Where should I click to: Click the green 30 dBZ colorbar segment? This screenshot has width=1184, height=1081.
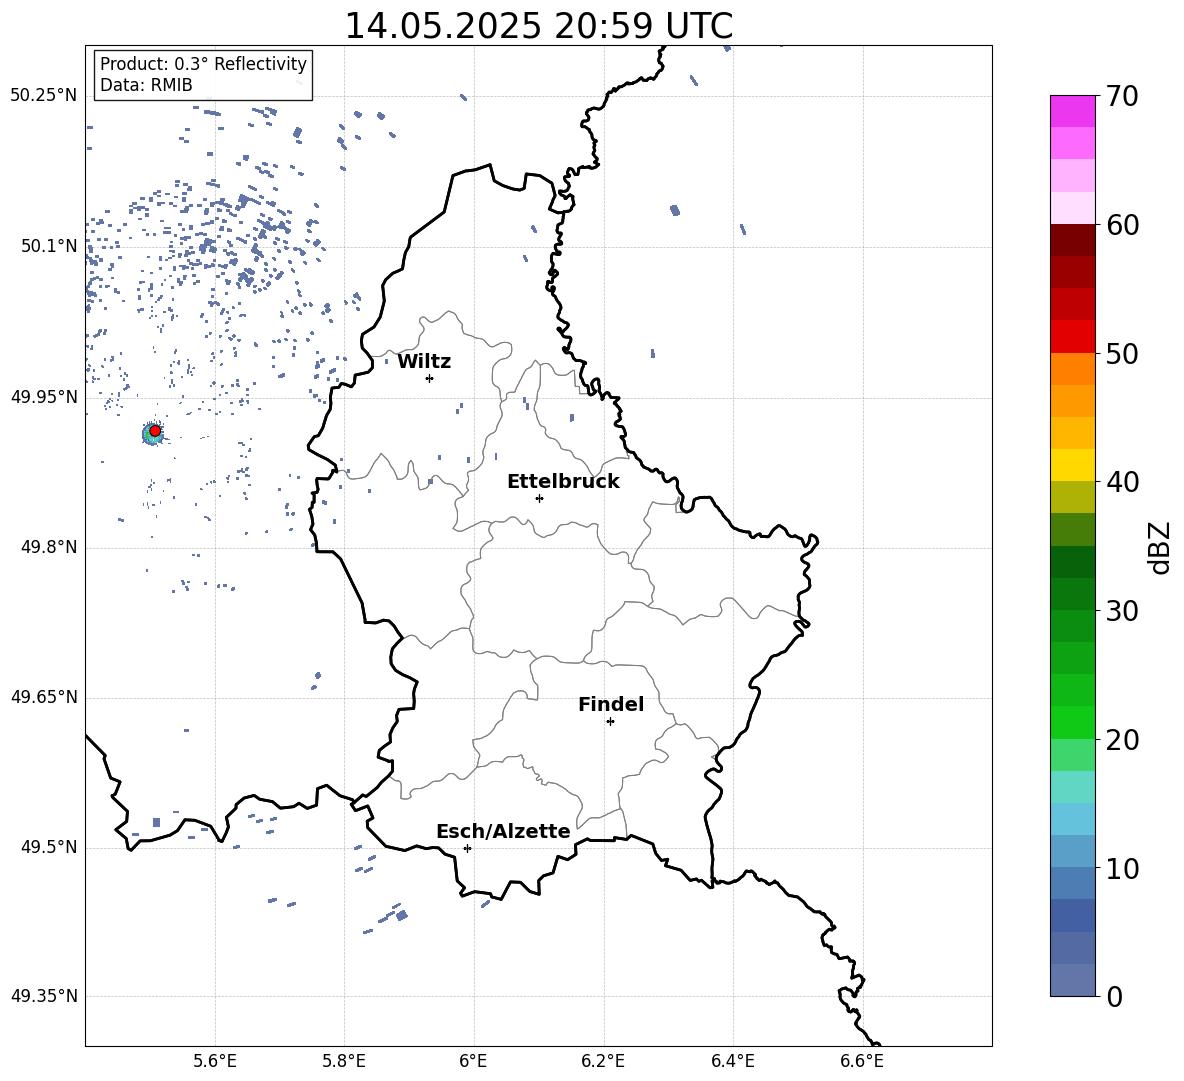point(1072,594)
